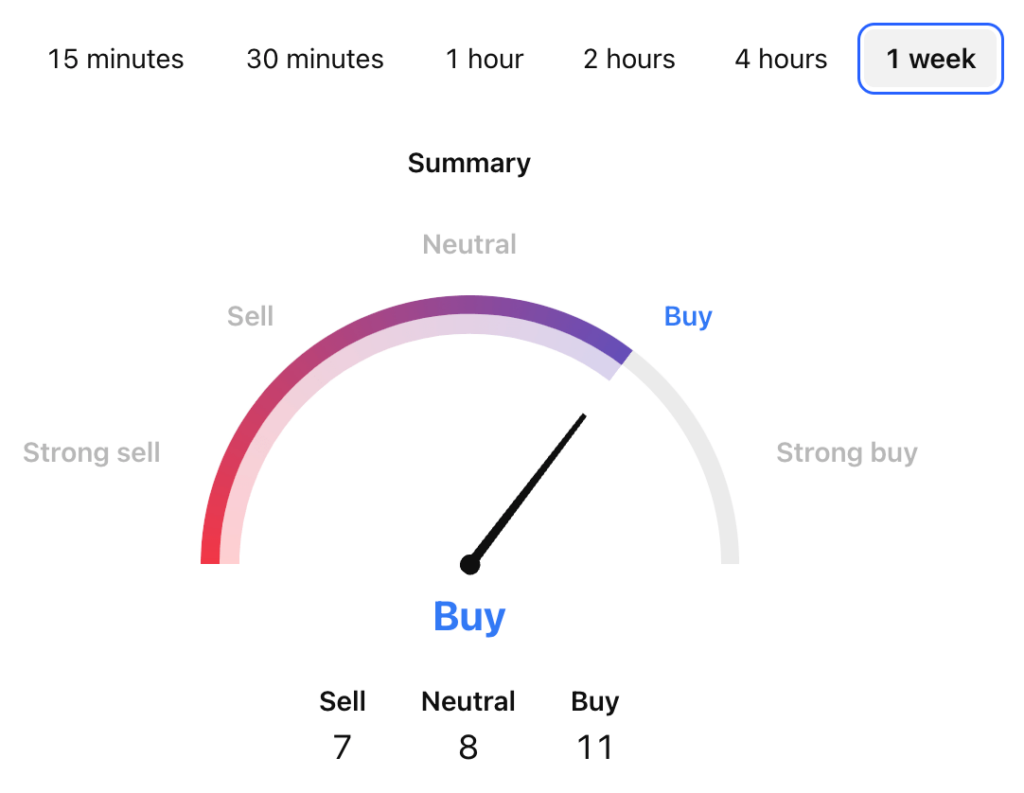Switch to the 15 minutes timeframe
Screen dimensions: 1024x793
[116, 59]
